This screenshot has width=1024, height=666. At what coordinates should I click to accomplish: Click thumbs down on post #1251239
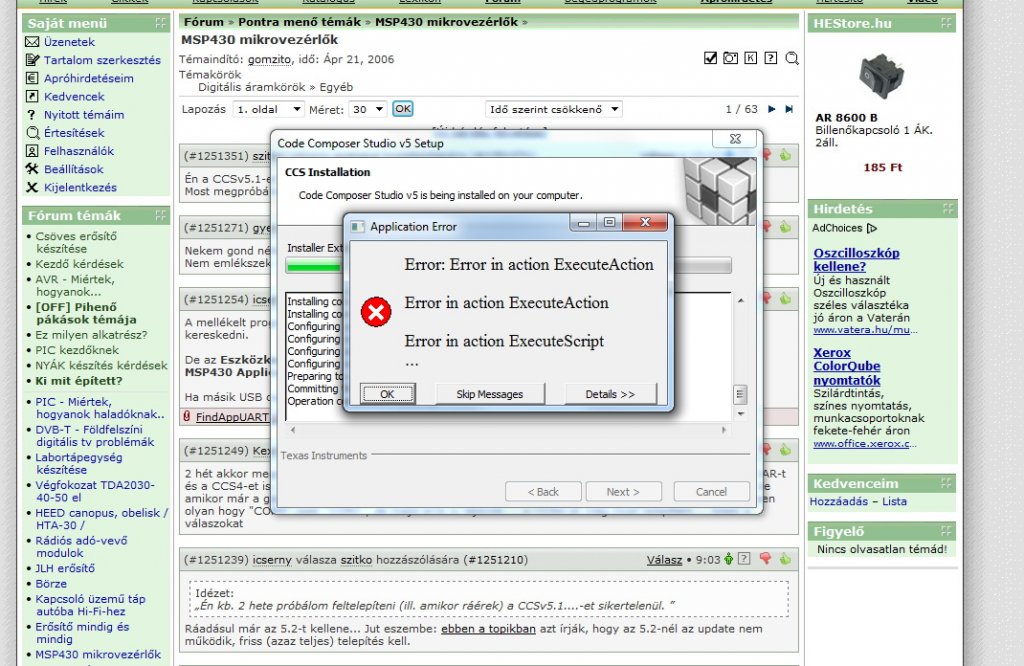pyautogui.click(x=765, y=559)
